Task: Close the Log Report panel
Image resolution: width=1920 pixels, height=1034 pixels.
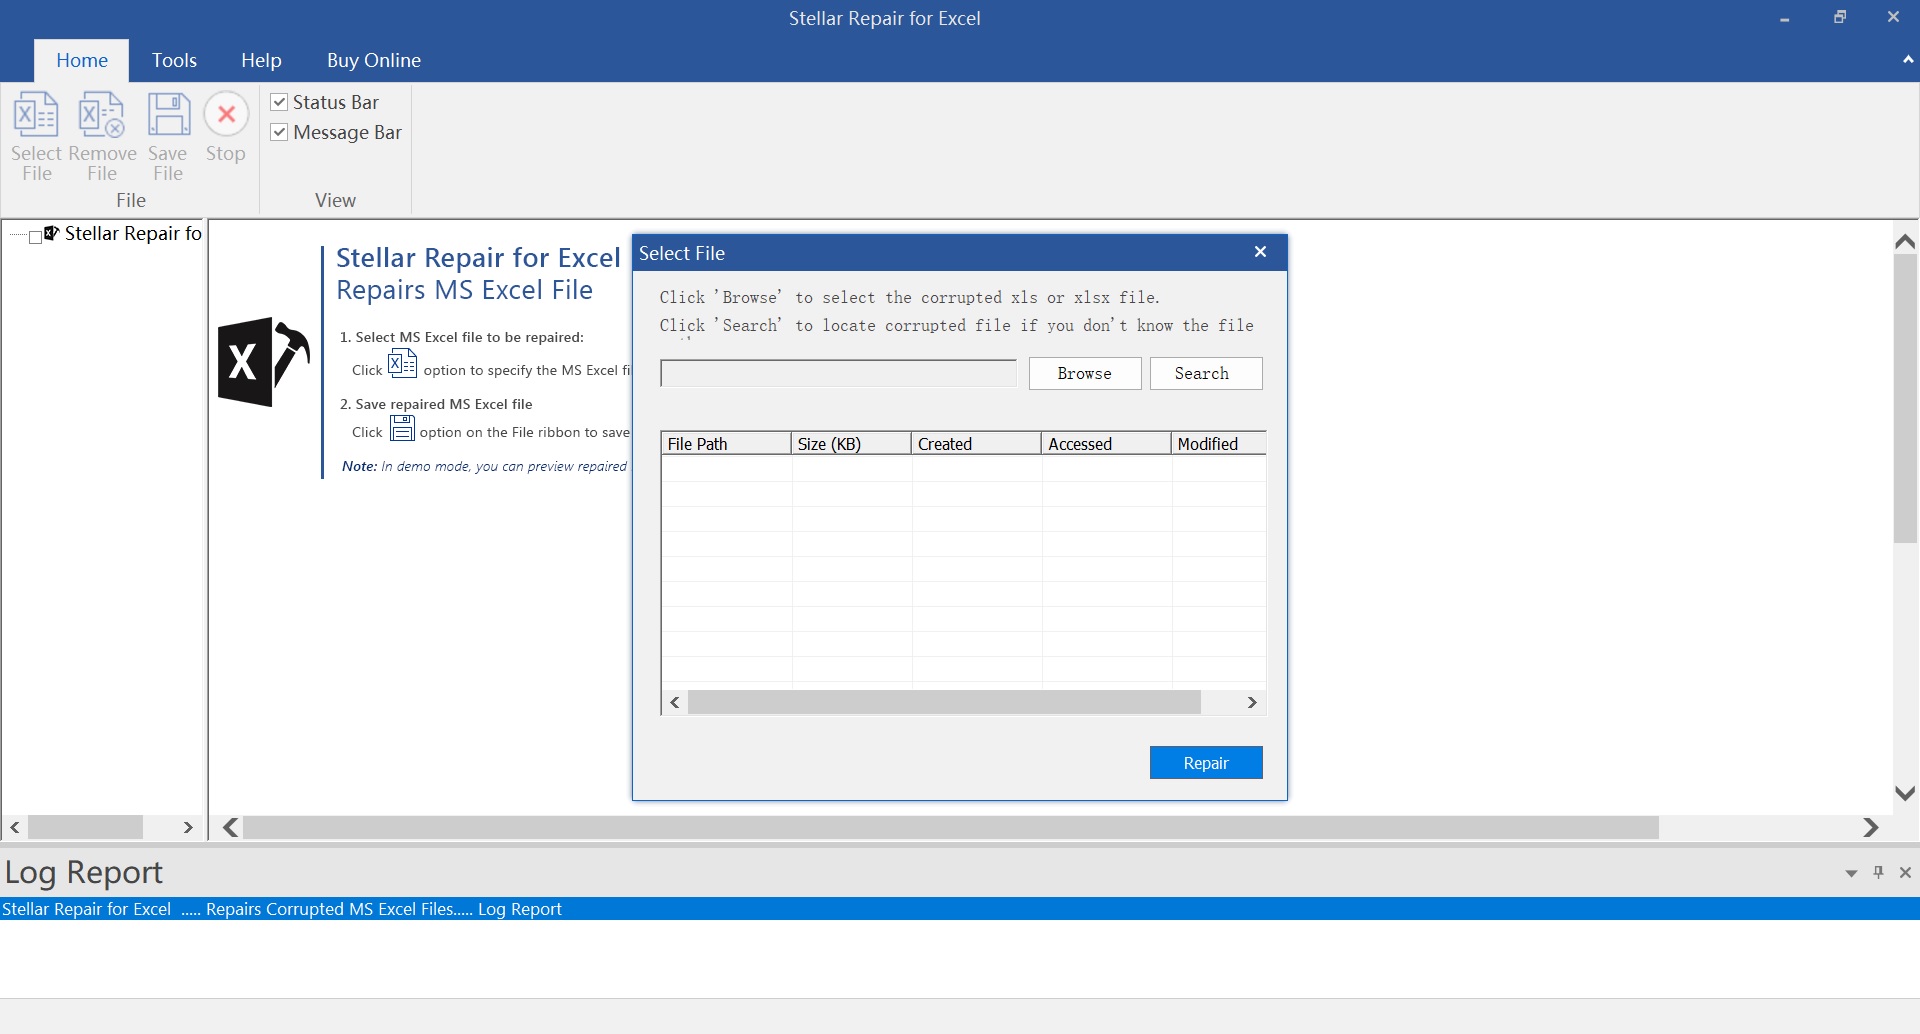Action: click(1905, 872)
